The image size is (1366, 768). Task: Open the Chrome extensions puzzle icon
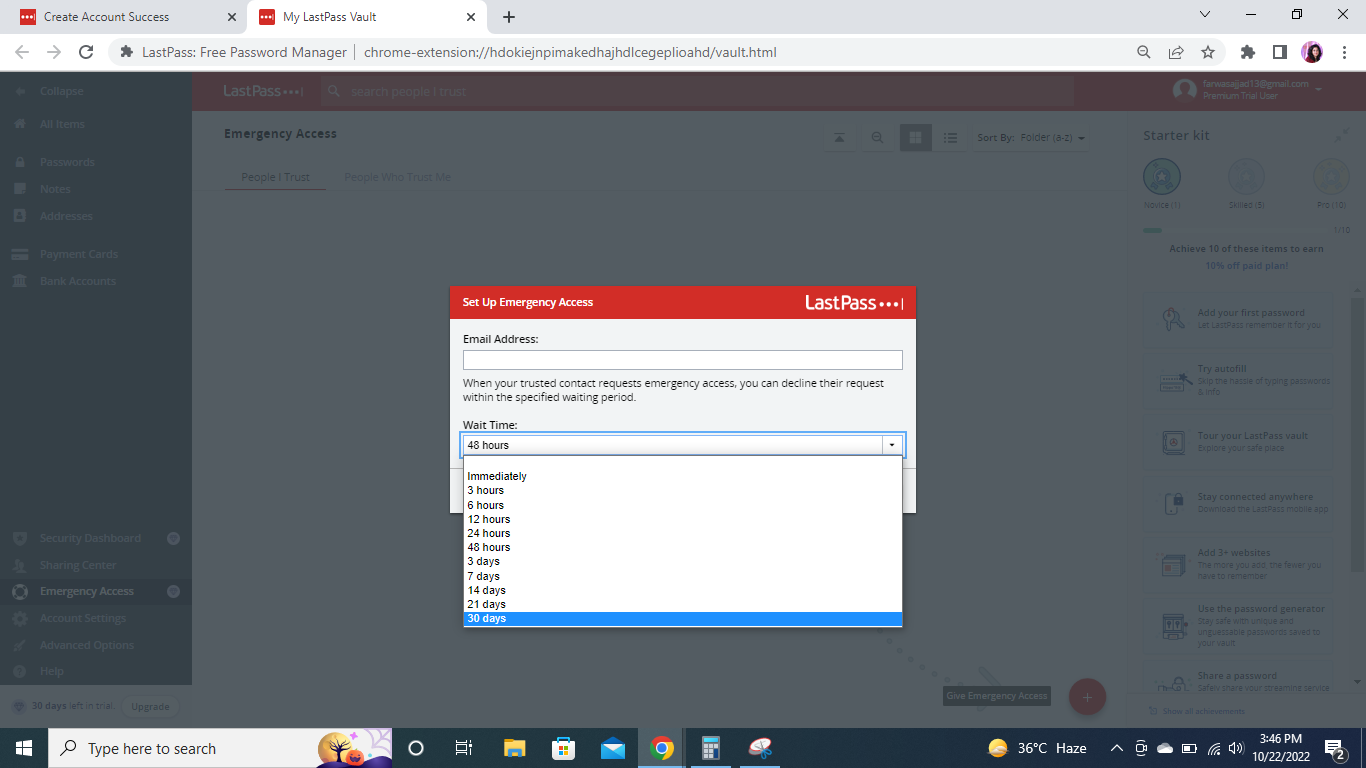(x=1247, y=52)
